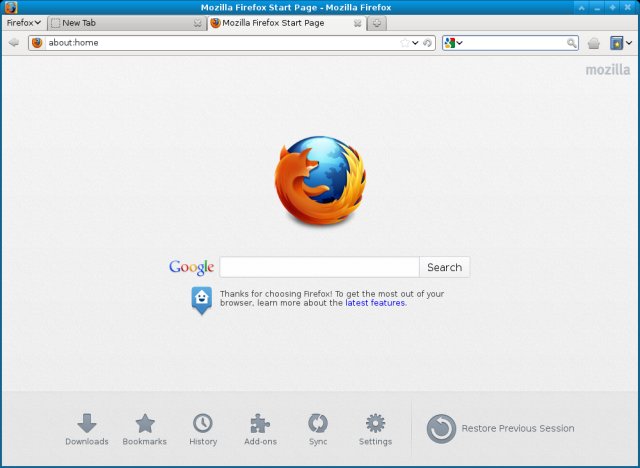
Task: Open a new tab with the plus button
Action: (x=377, y=23)
